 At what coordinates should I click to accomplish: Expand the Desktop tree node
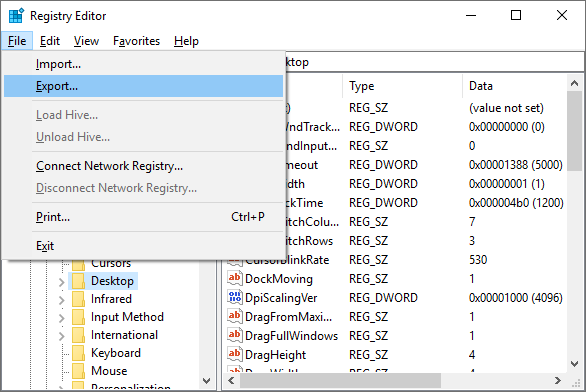pyautogui.click(x=62, y=282)
